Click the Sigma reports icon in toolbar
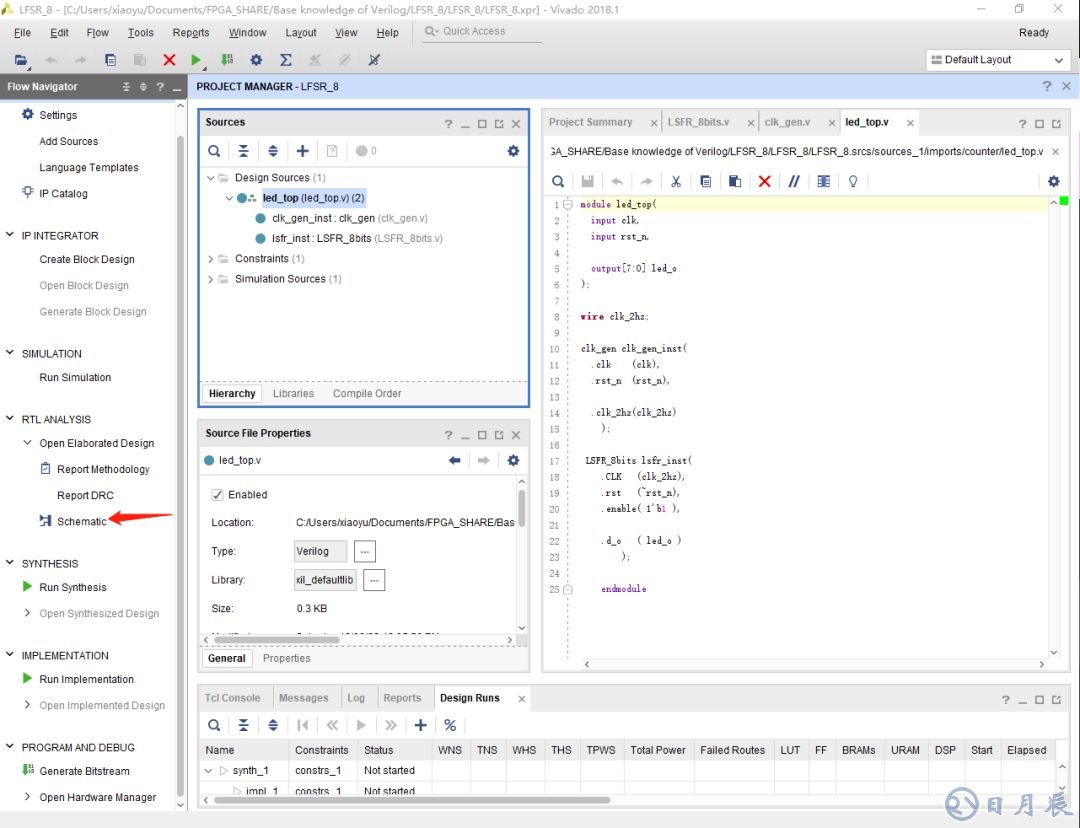1080x828 pixels. [x=285, y=60]
